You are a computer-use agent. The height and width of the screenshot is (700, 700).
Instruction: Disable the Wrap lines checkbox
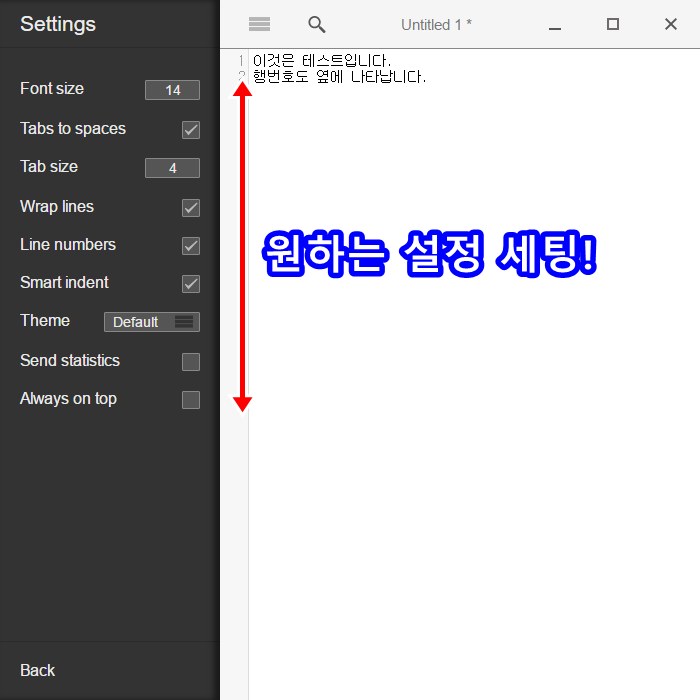click(x=191, y=208)
